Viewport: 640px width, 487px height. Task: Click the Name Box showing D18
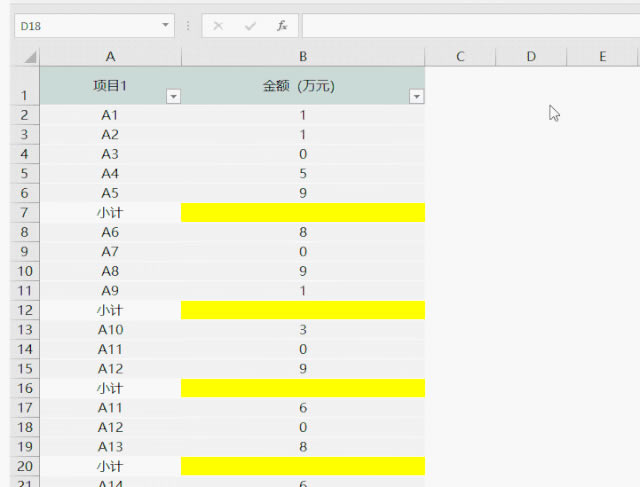tap(94, 26)
